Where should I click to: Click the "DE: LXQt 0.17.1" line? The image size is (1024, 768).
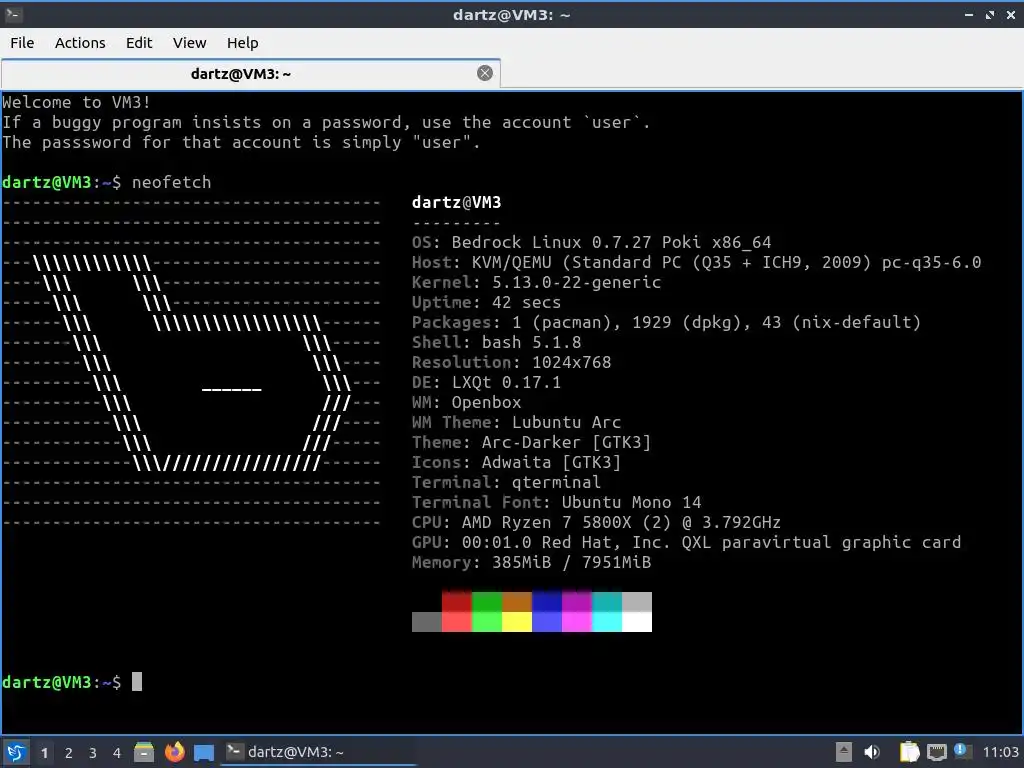coord(486,382)
